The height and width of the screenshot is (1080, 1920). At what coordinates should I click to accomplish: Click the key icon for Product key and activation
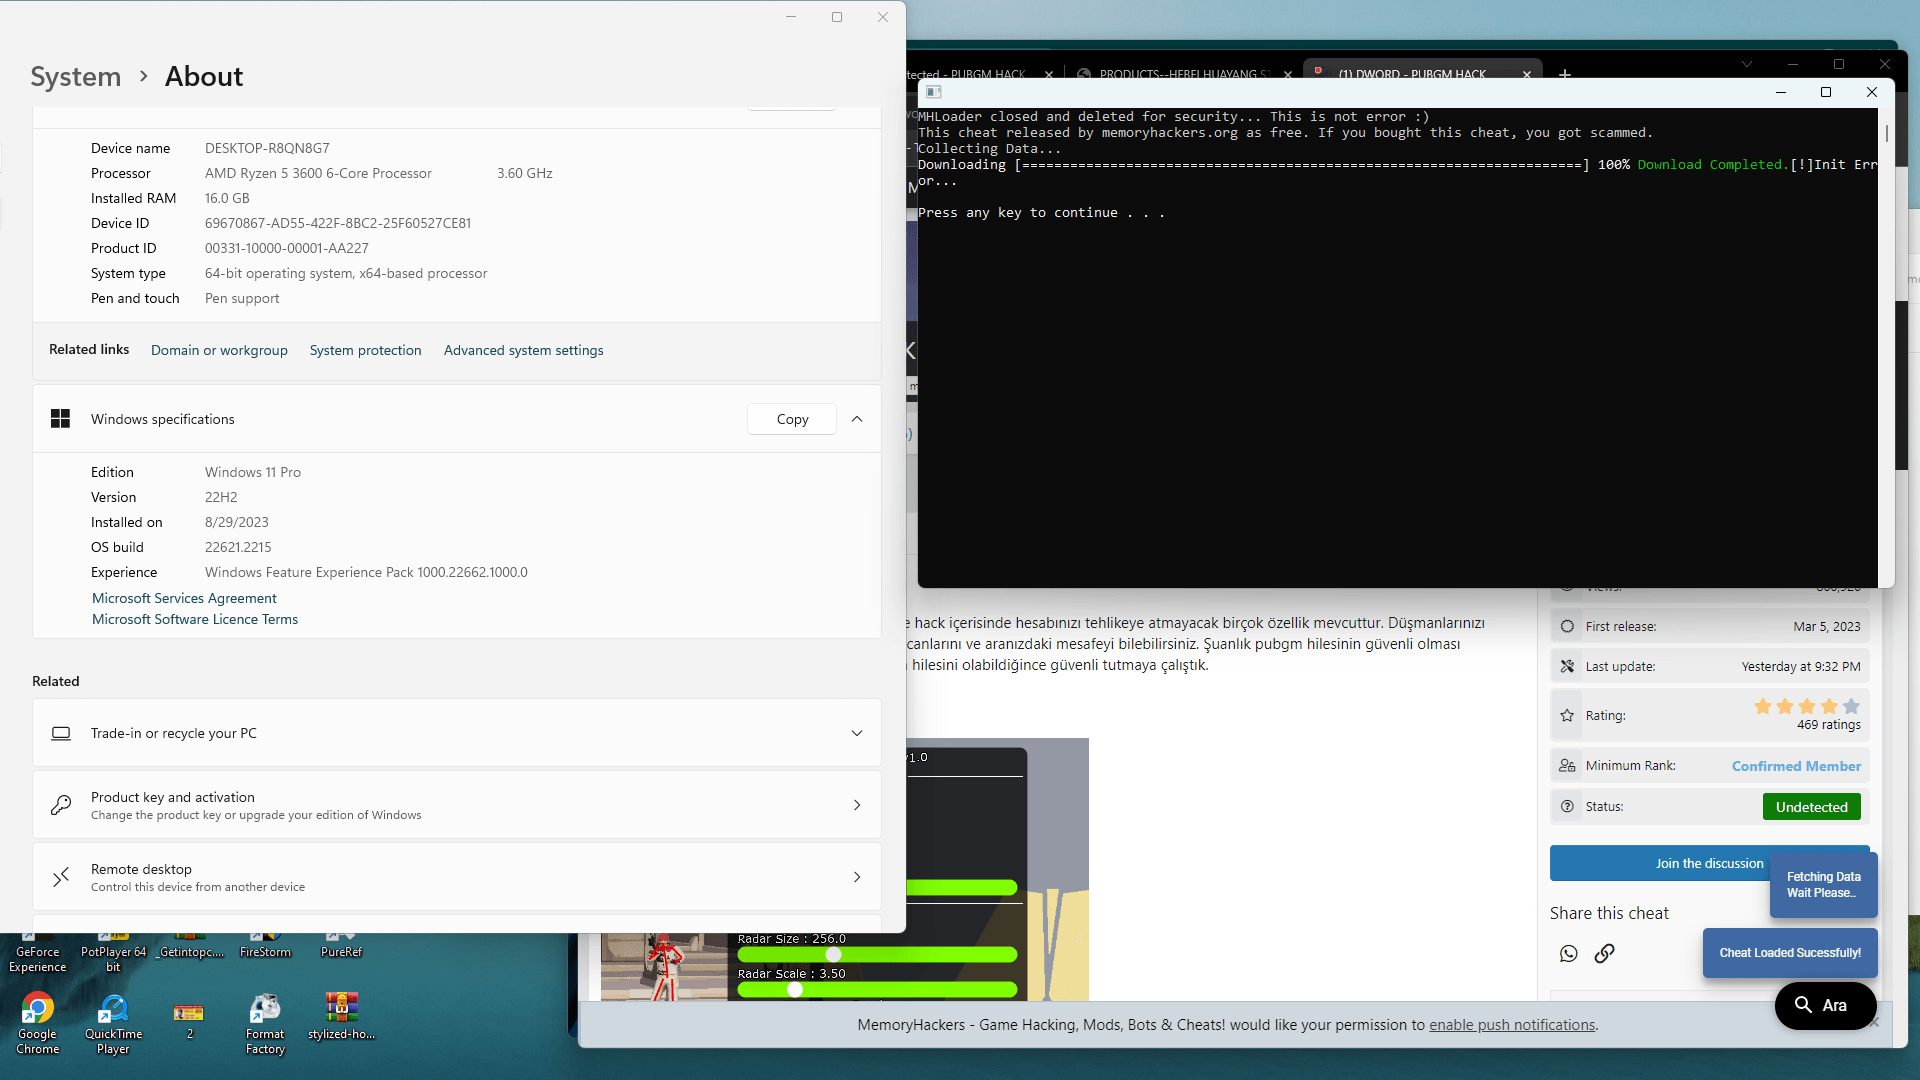tap(61, 805)
